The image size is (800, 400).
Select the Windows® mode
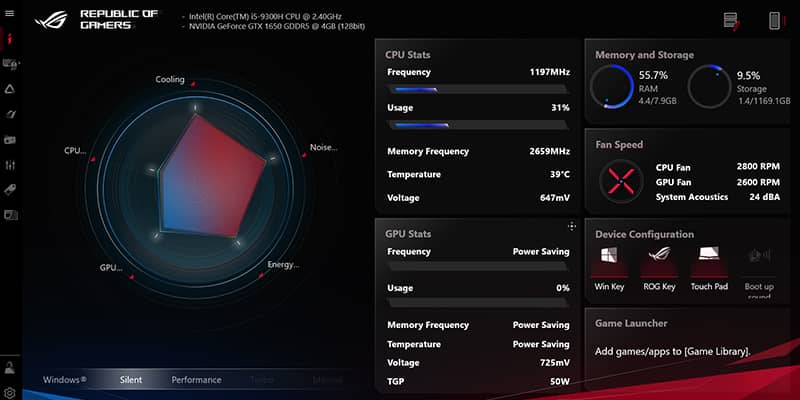click(x=64, y=380)
